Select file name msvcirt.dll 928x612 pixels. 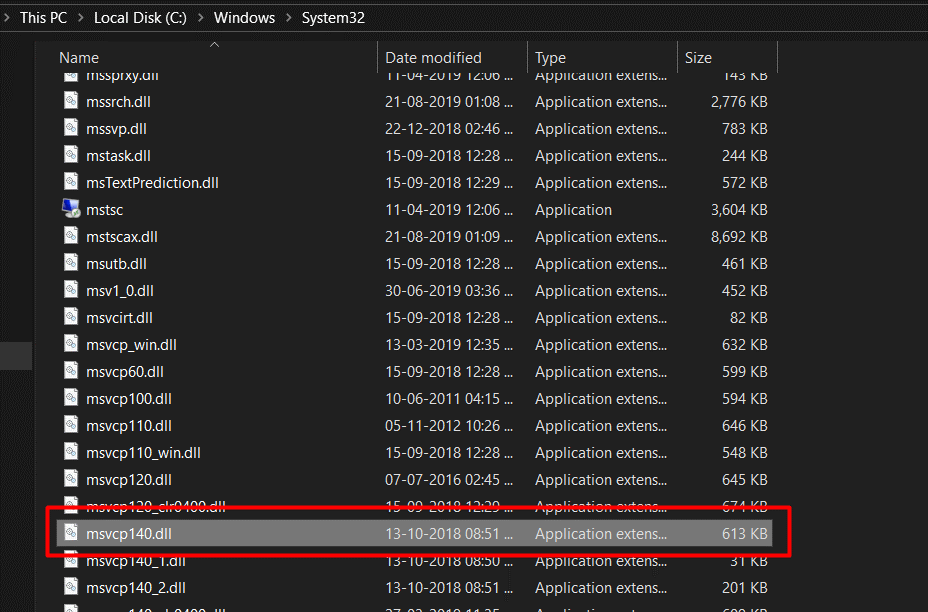pyautogui.click(x=120, y=318)
